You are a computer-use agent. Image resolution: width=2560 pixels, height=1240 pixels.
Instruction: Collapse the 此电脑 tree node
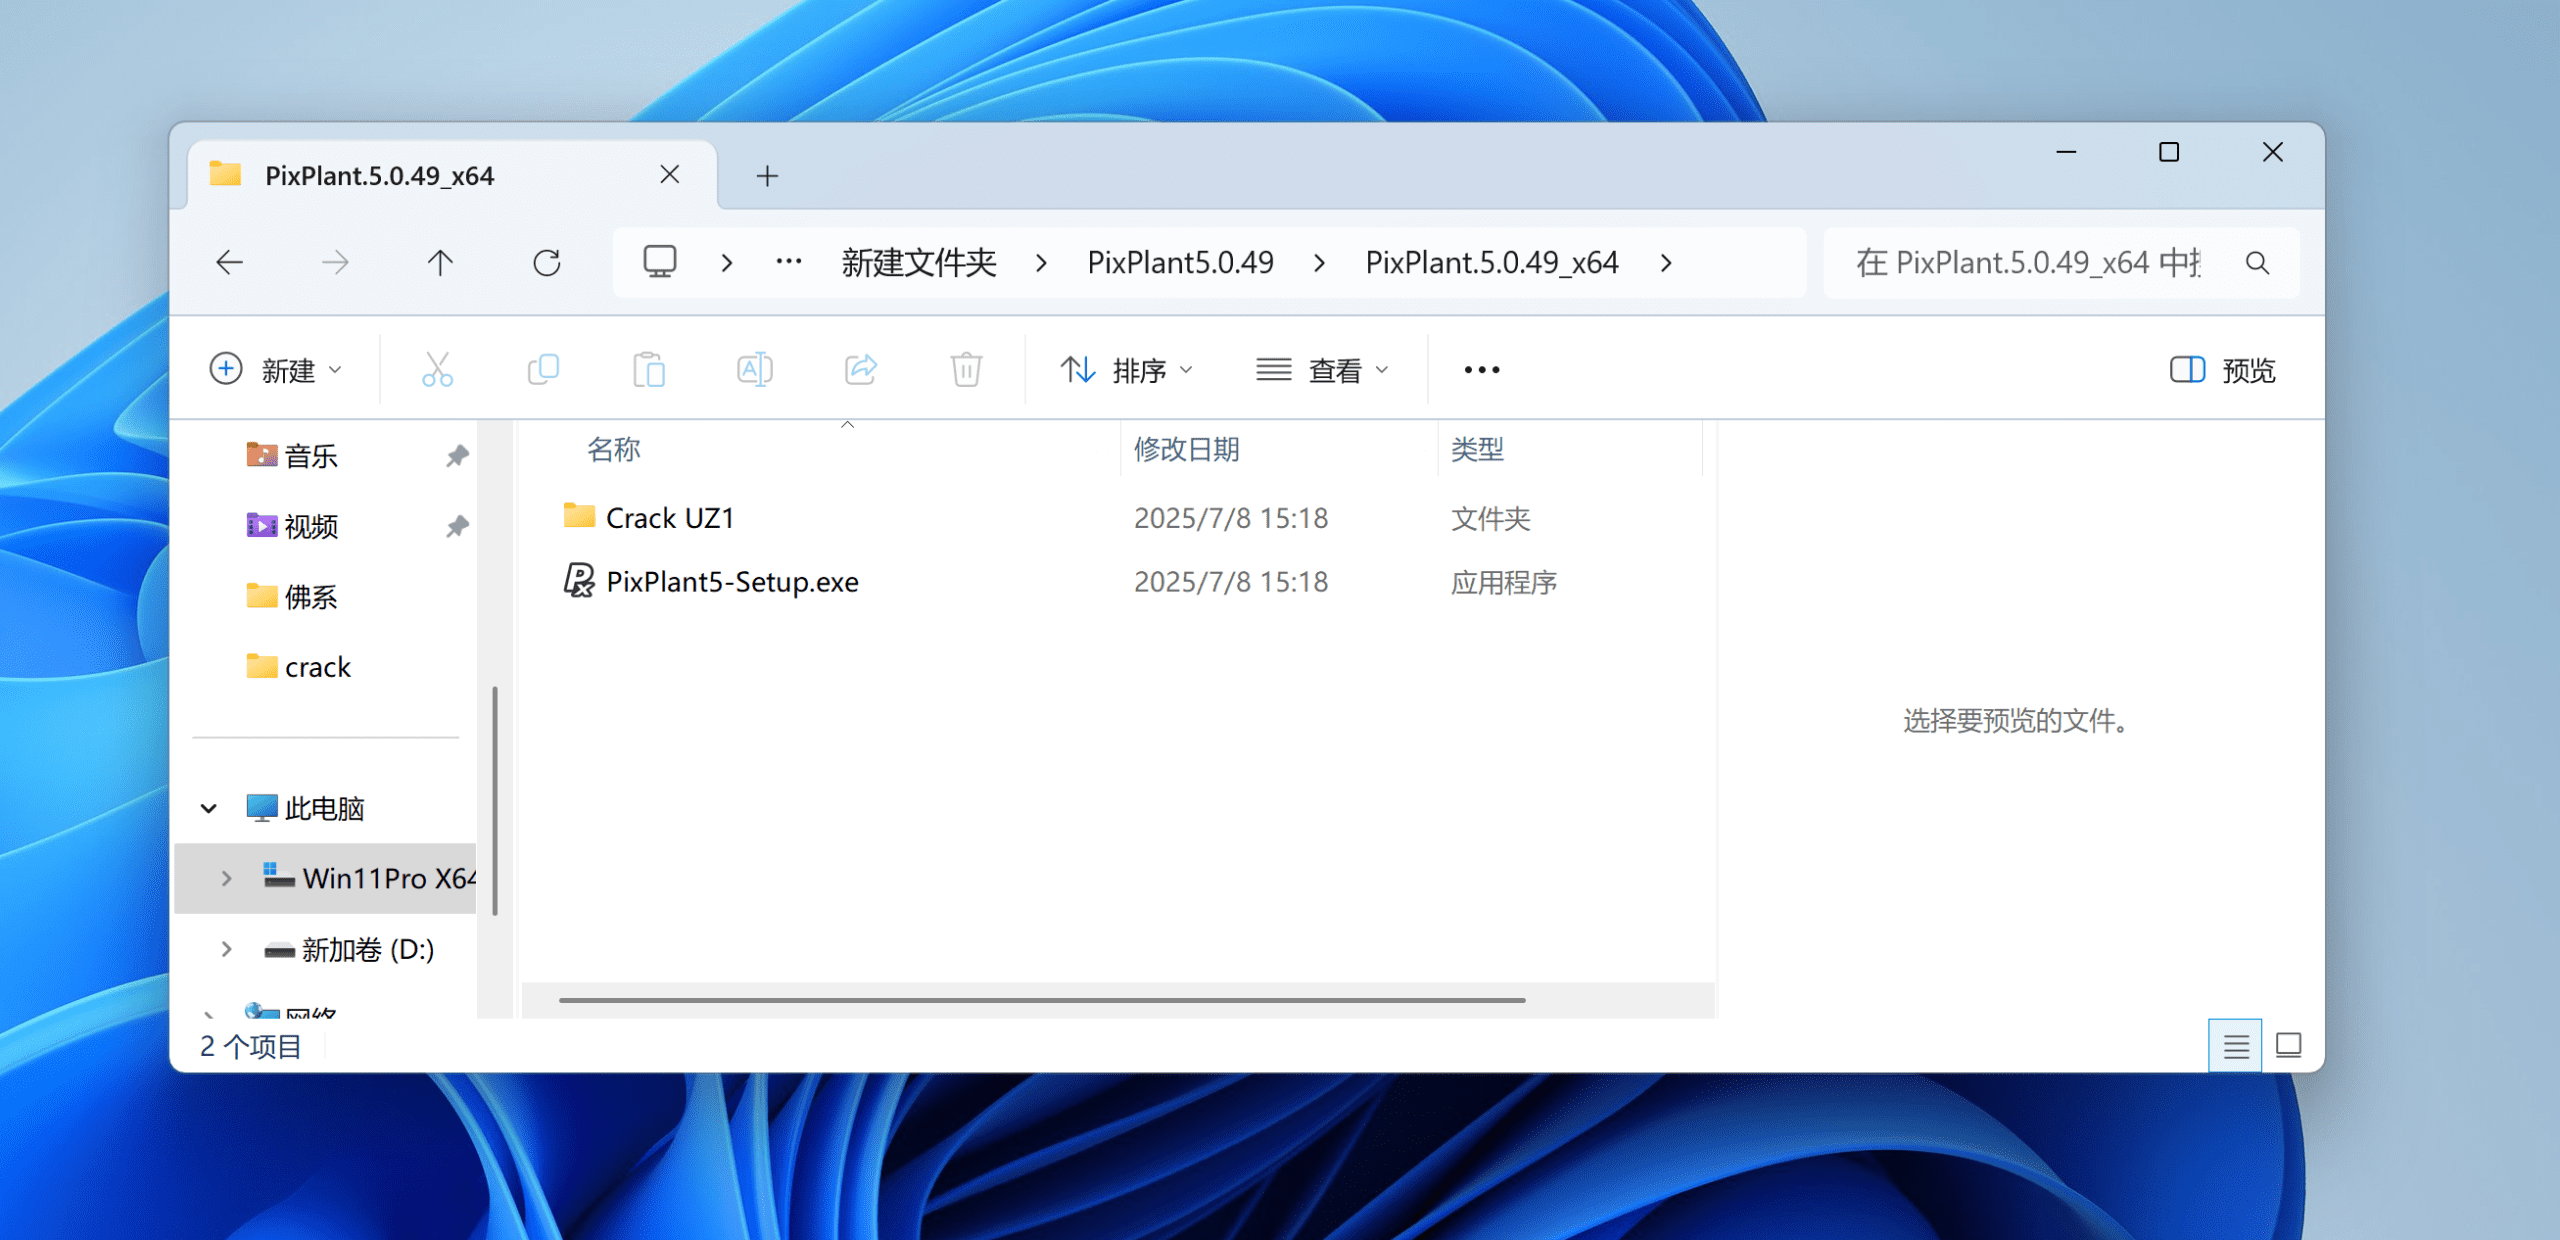tap(209, 808)
